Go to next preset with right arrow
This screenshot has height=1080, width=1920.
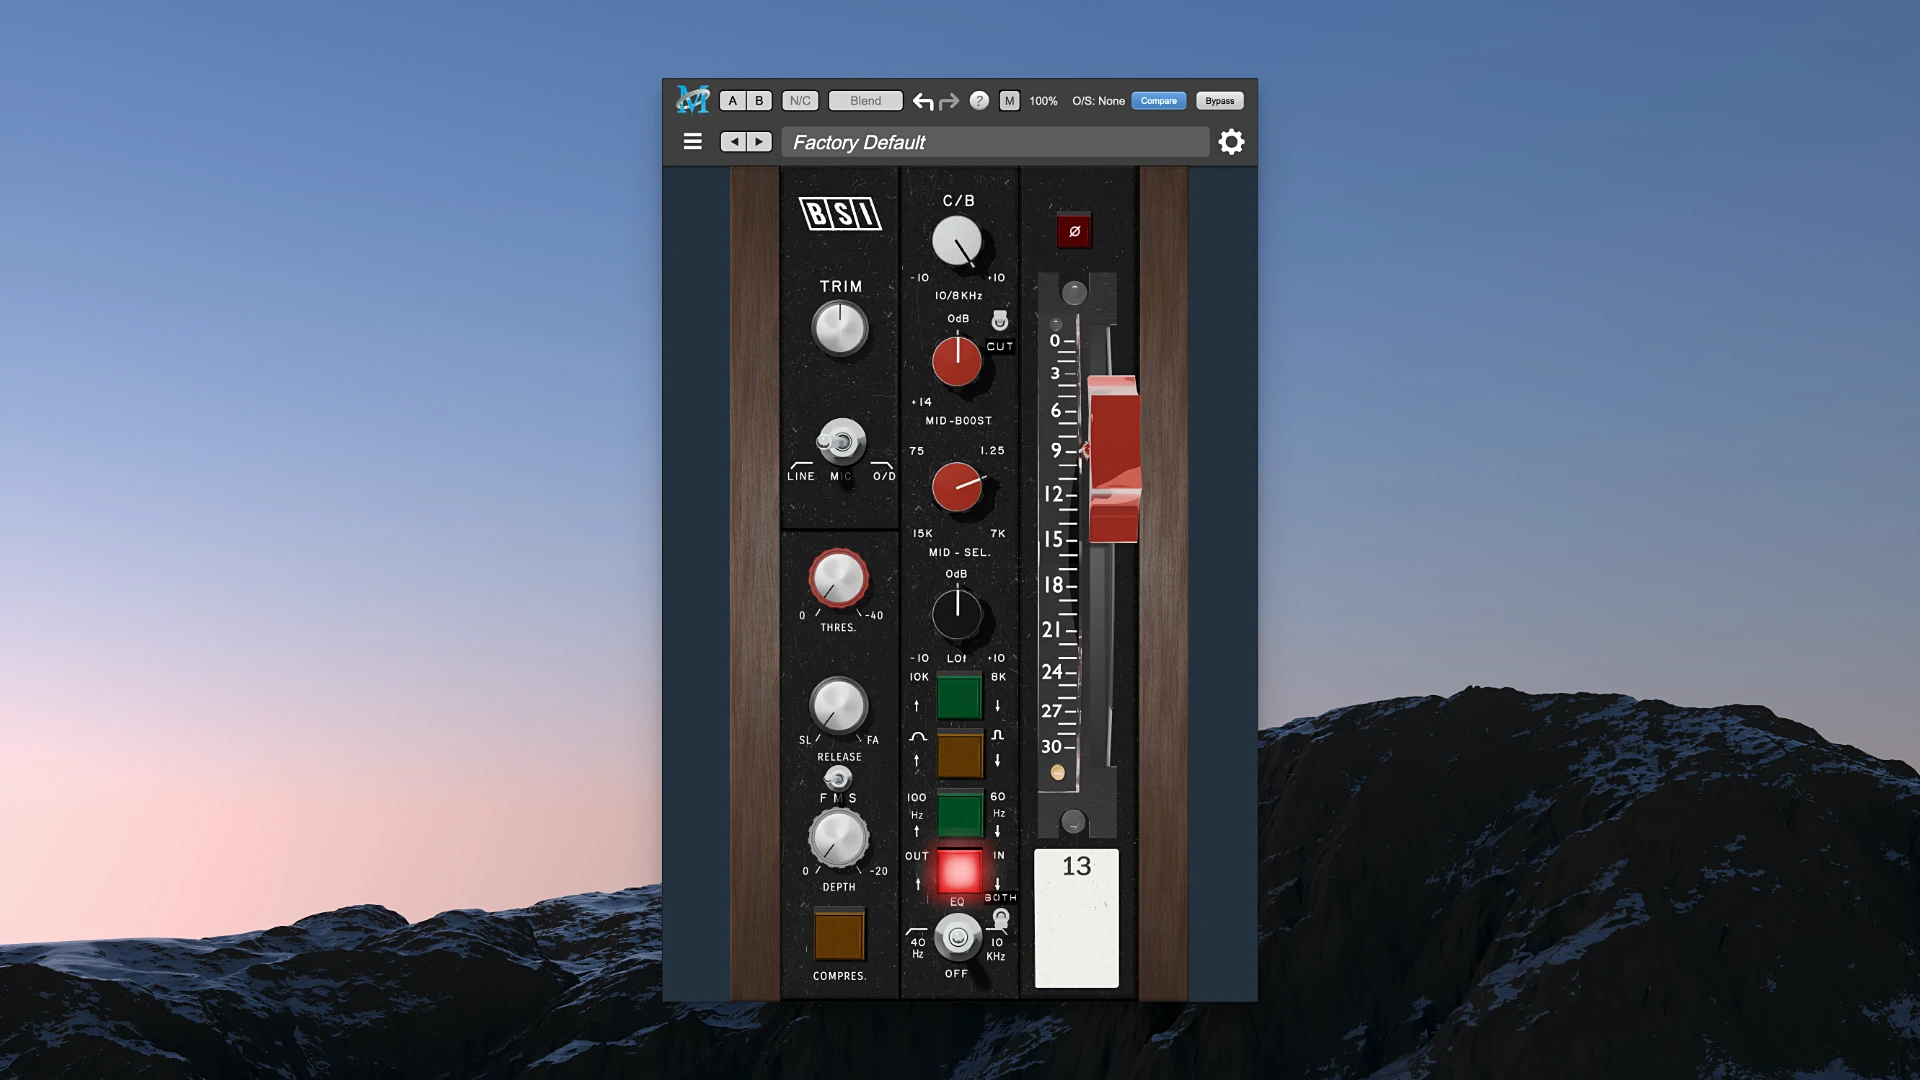click(x=759, y=141)
